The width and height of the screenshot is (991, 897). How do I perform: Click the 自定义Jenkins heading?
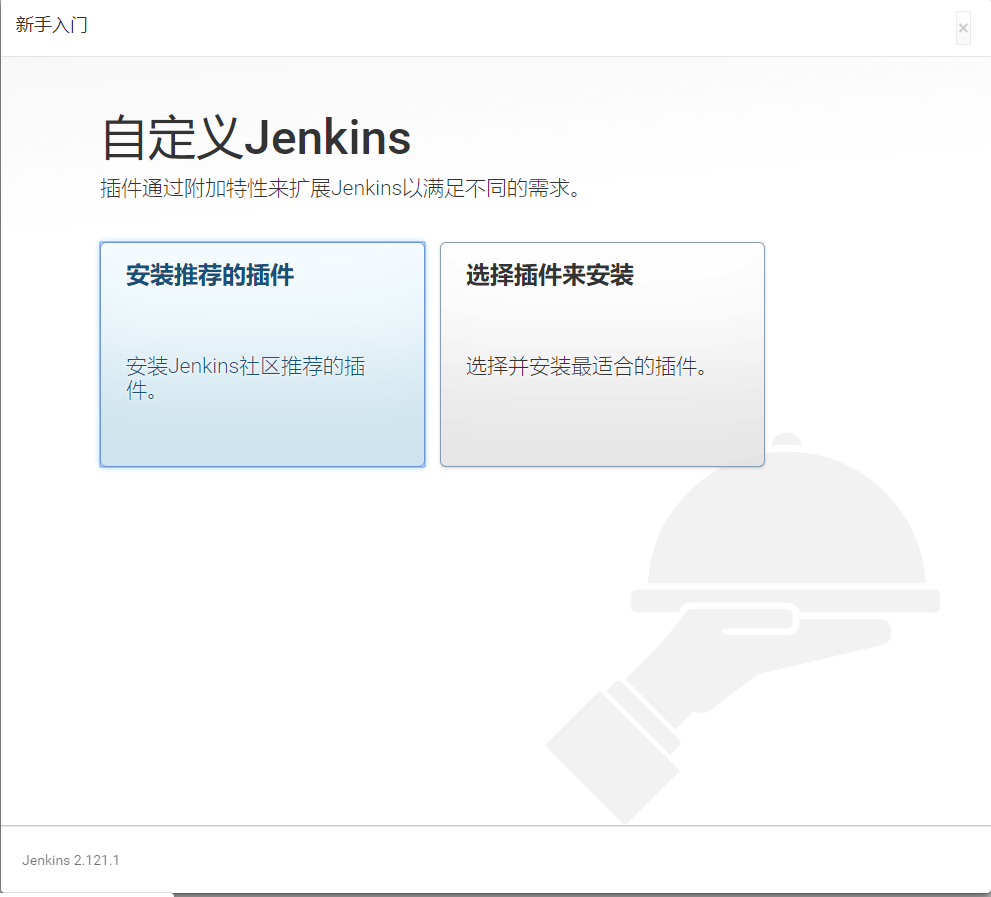pyautogui.click(x=256, y=137)
